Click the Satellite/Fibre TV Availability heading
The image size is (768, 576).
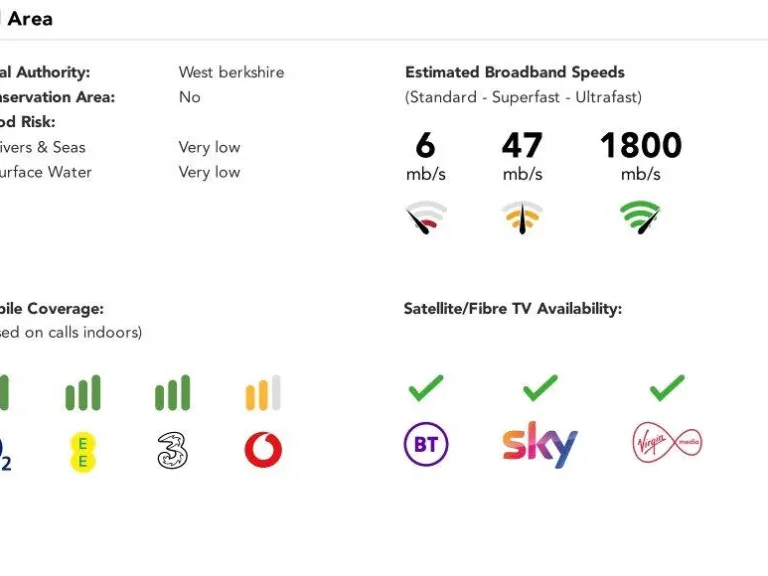click(x=512, y=309)
